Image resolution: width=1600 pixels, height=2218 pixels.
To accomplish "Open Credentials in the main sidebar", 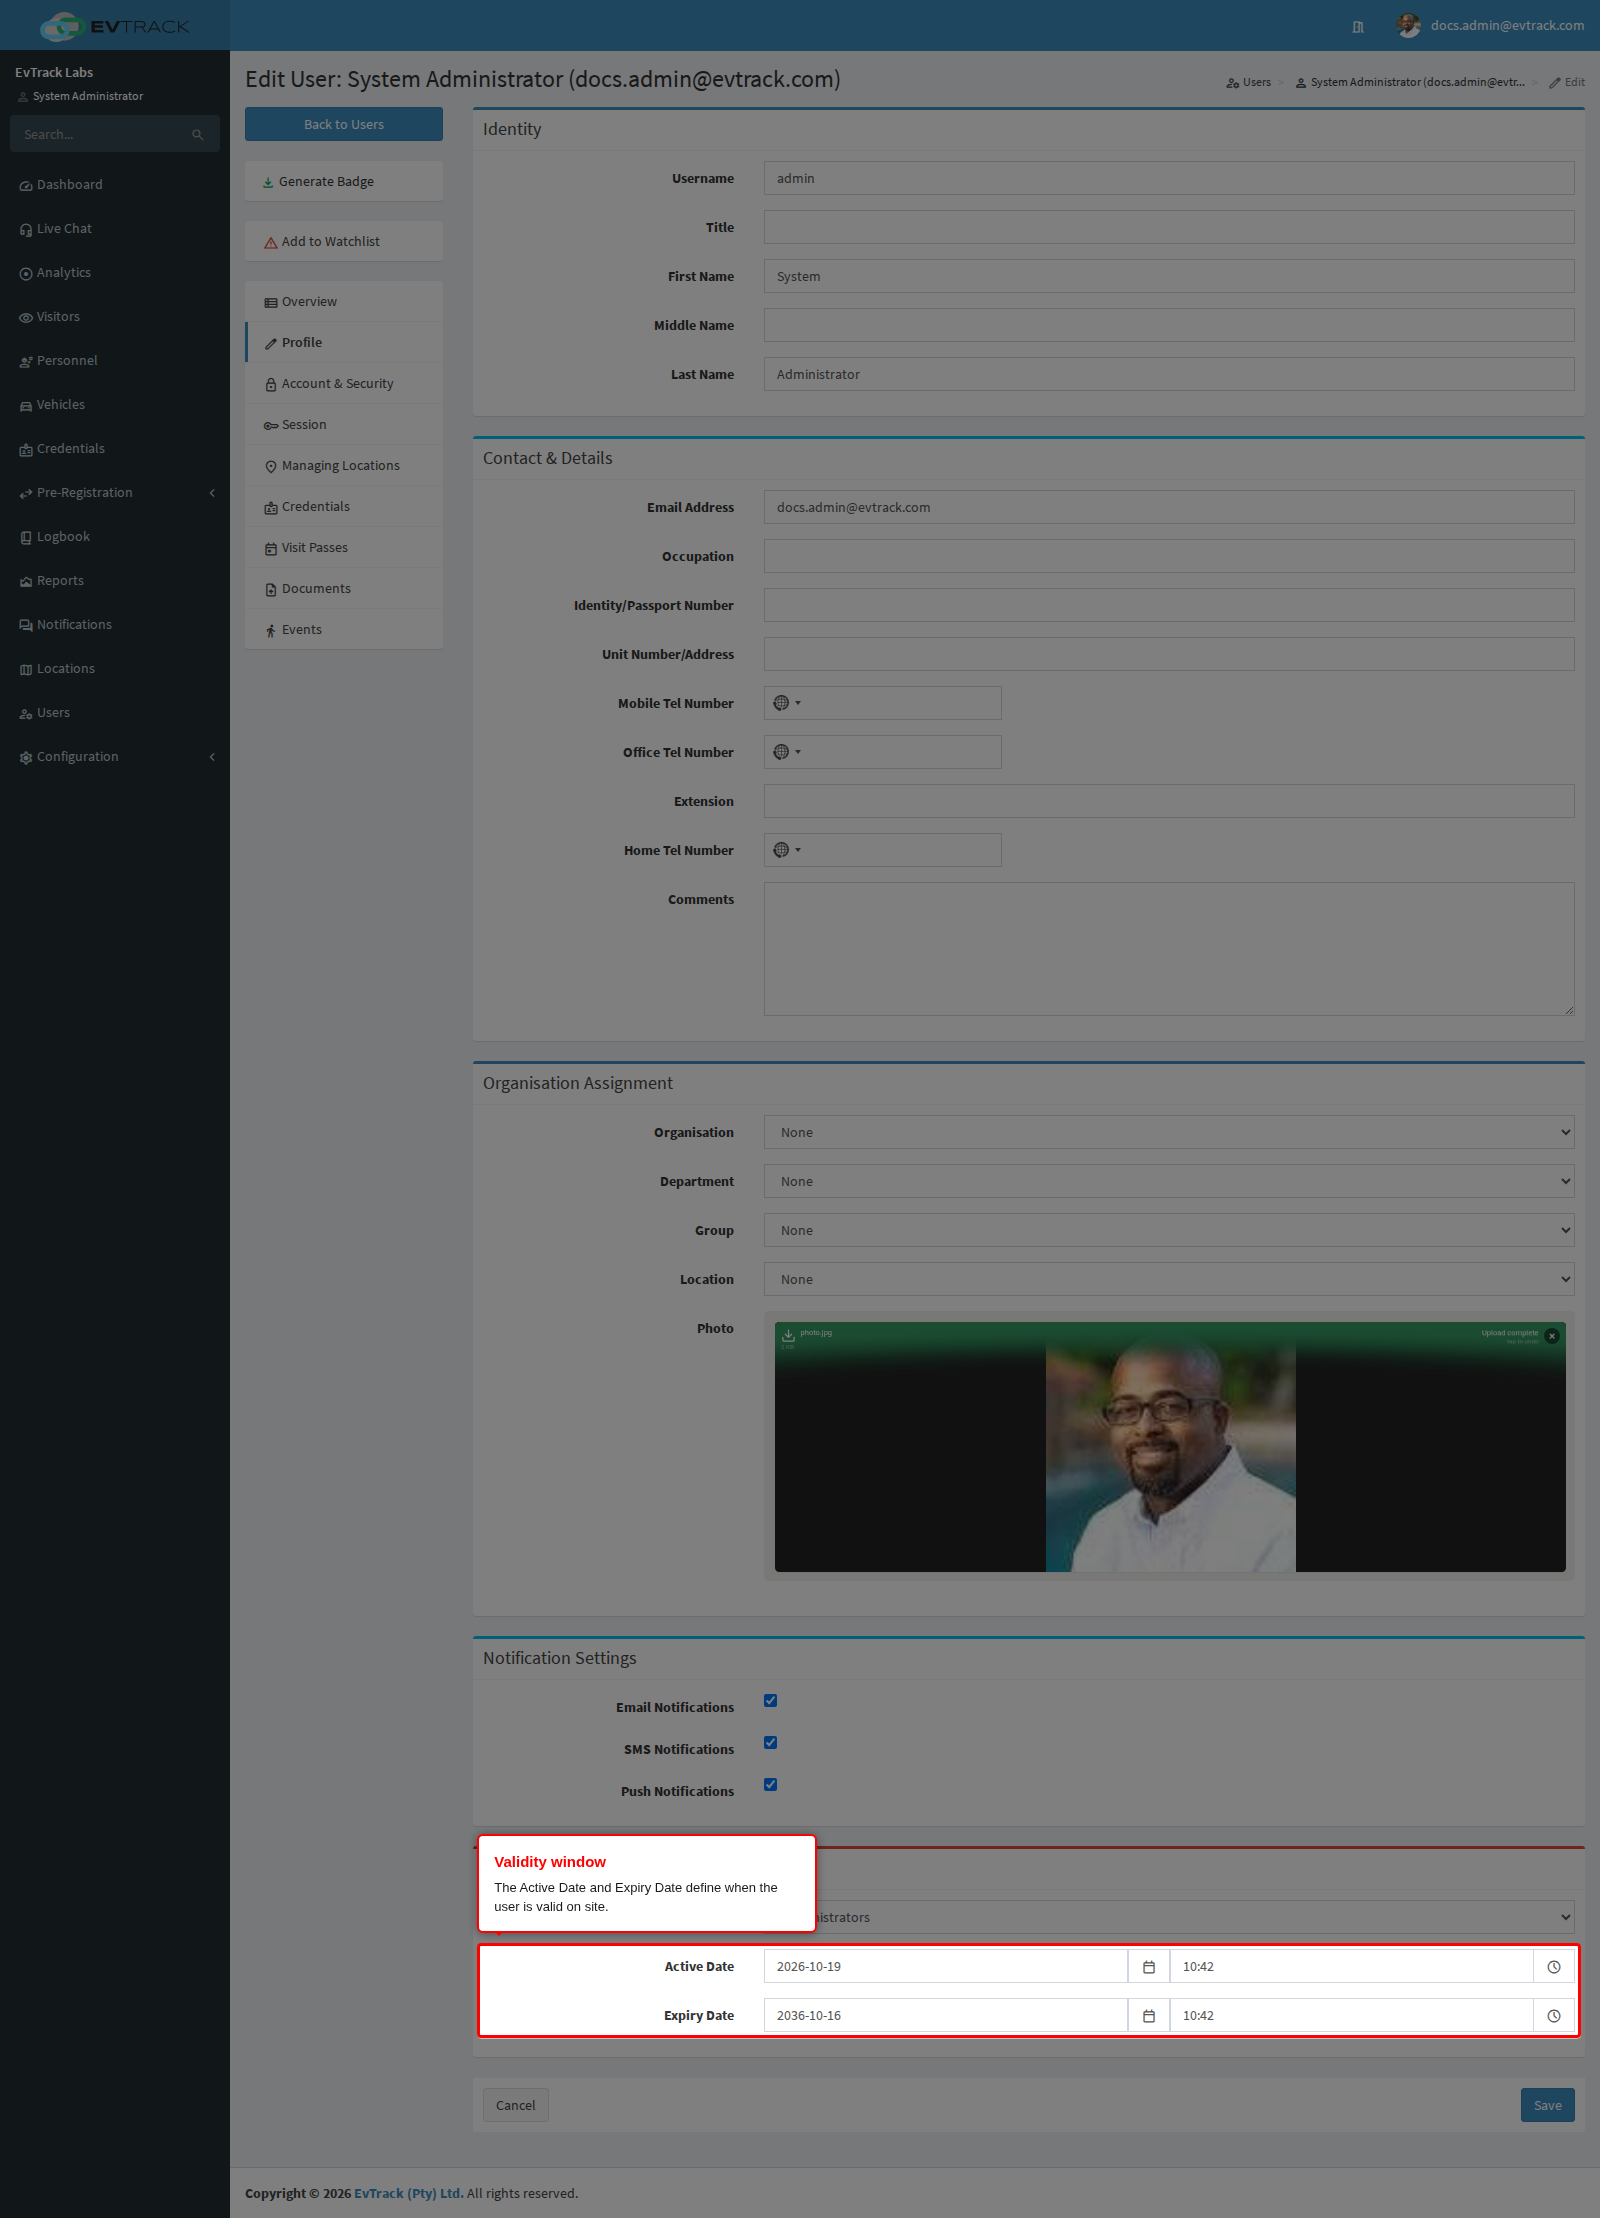I will click(115, 449).
